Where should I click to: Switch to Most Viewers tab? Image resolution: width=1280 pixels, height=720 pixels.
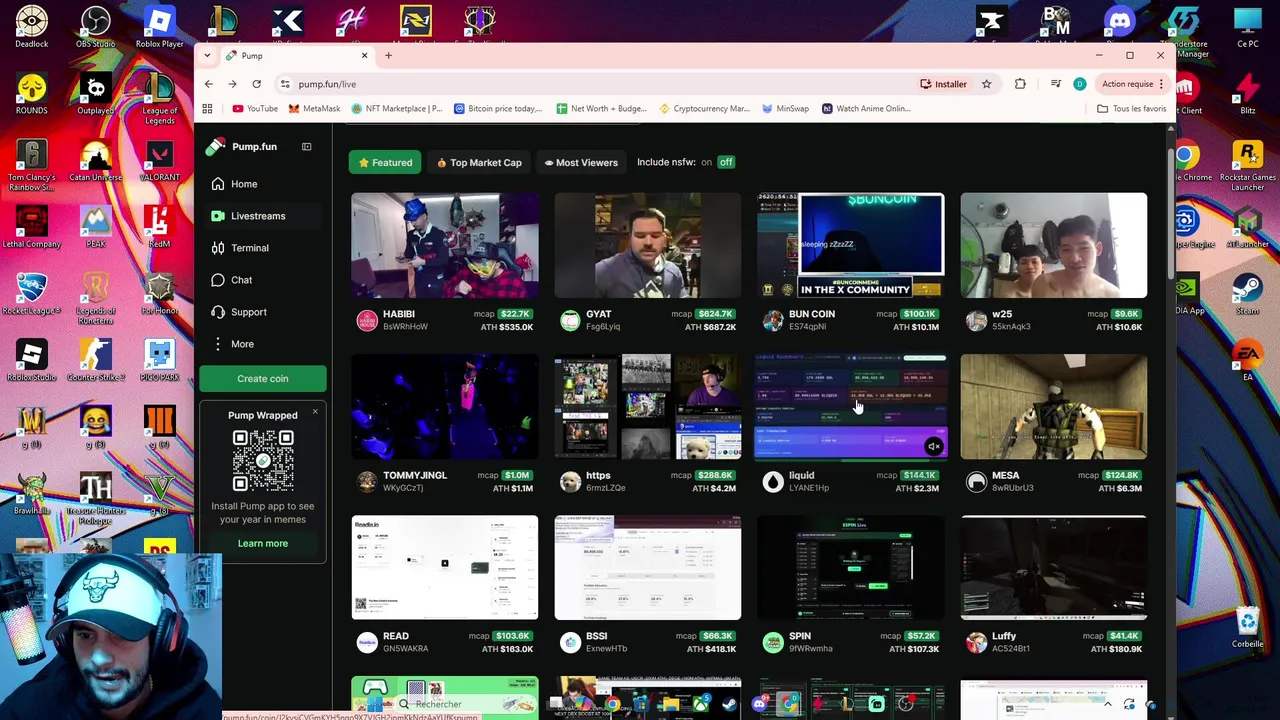coord(581,162)
